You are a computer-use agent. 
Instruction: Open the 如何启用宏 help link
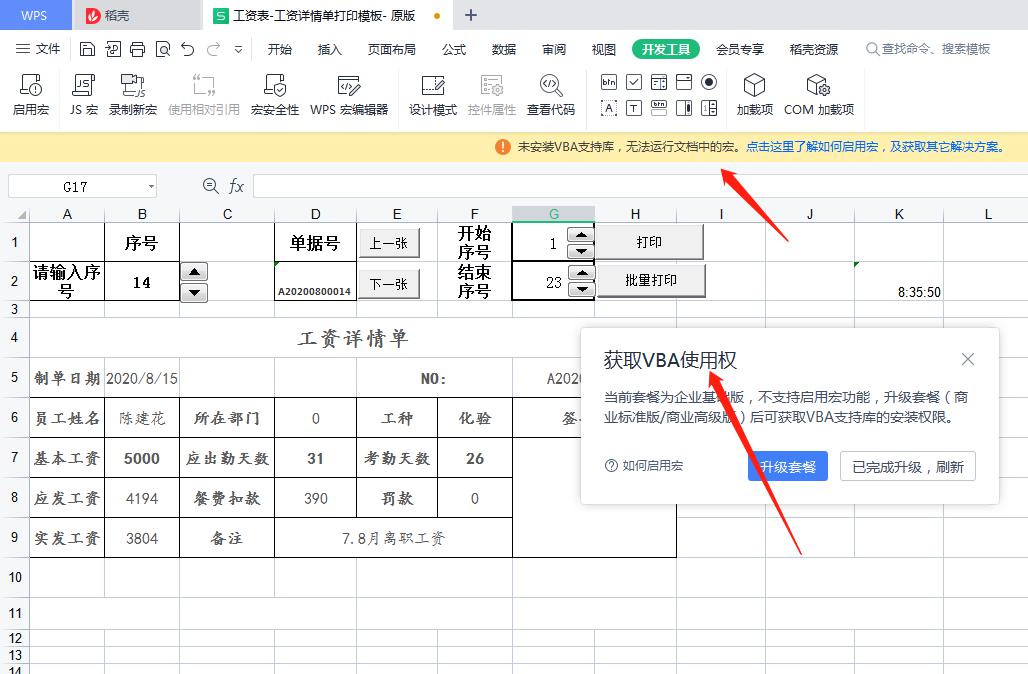click(x=644, y=466)
